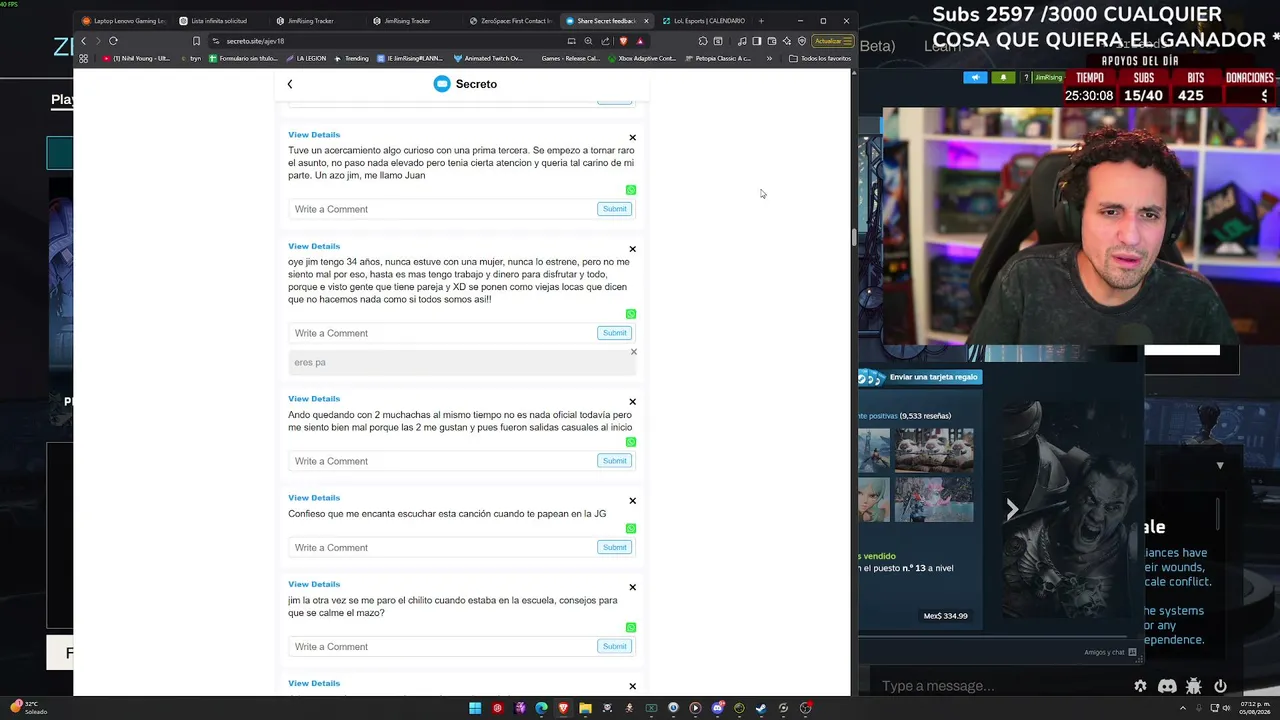Open the Trending bookmark

click(352, 59)
